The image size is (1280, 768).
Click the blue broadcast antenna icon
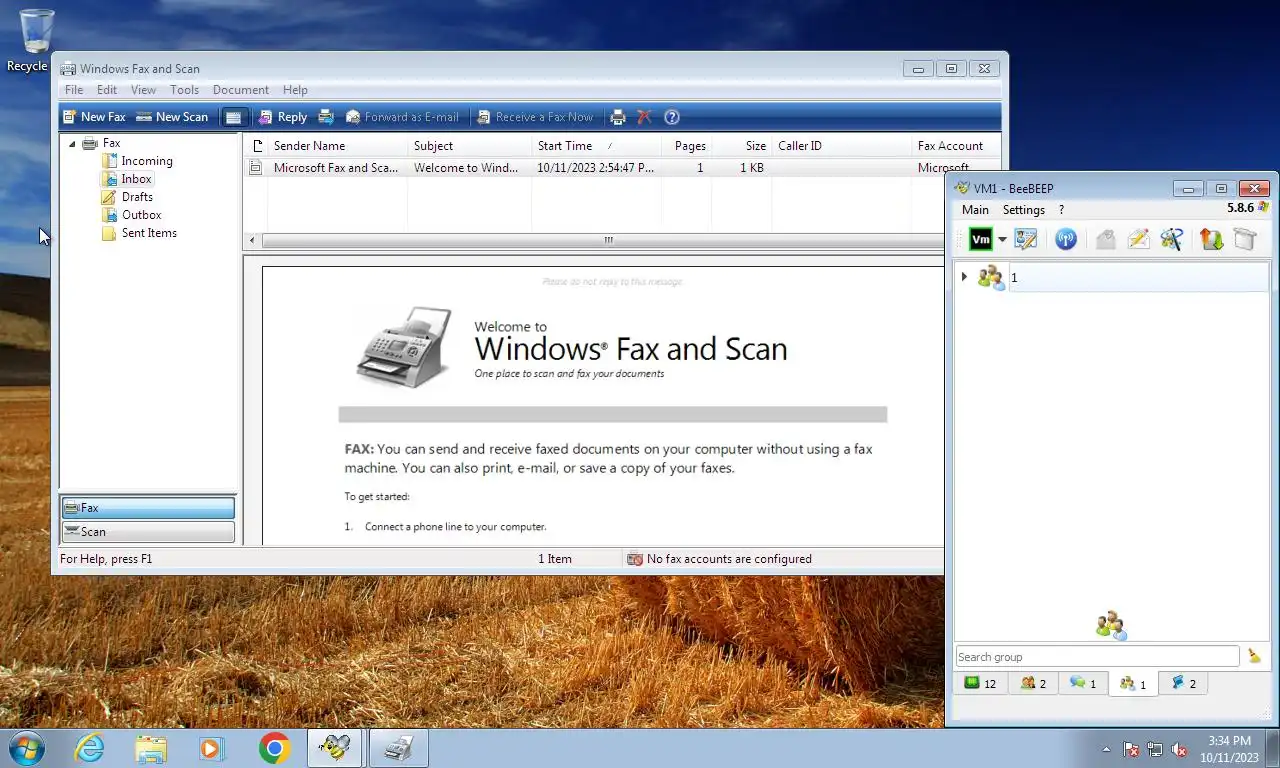point(1066,239)
